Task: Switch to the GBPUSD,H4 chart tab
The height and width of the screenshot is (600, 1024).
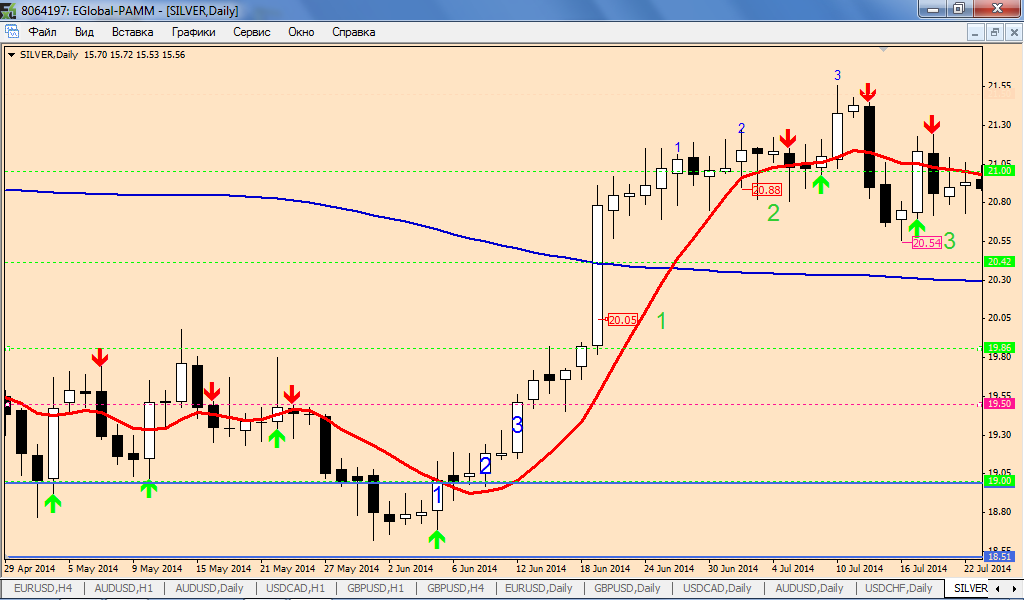Action: (x=456, y=588)
